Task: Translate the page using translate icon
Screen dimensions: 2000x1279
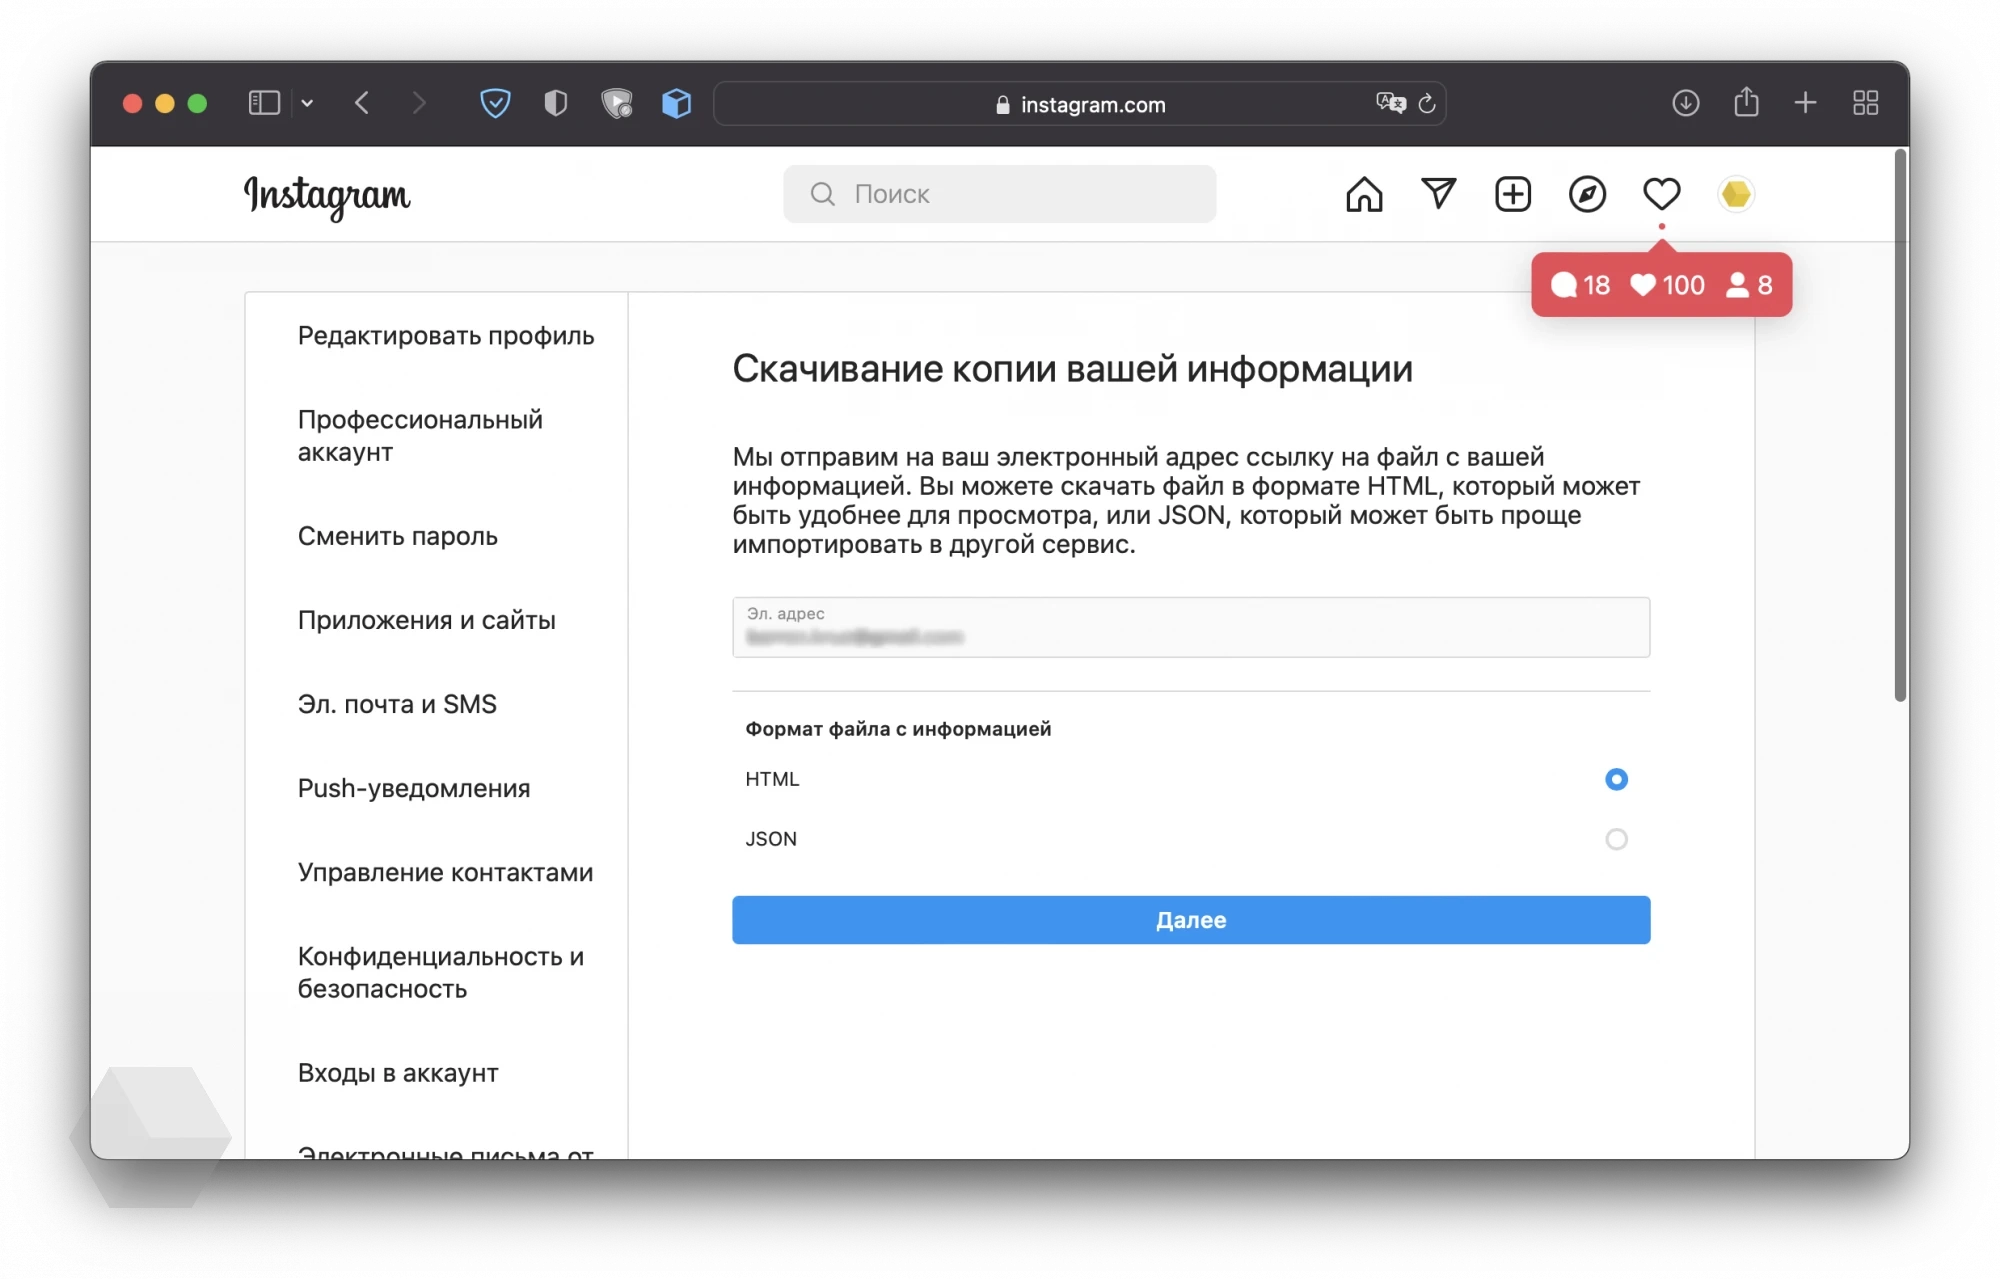Action: pos(1390,103)
